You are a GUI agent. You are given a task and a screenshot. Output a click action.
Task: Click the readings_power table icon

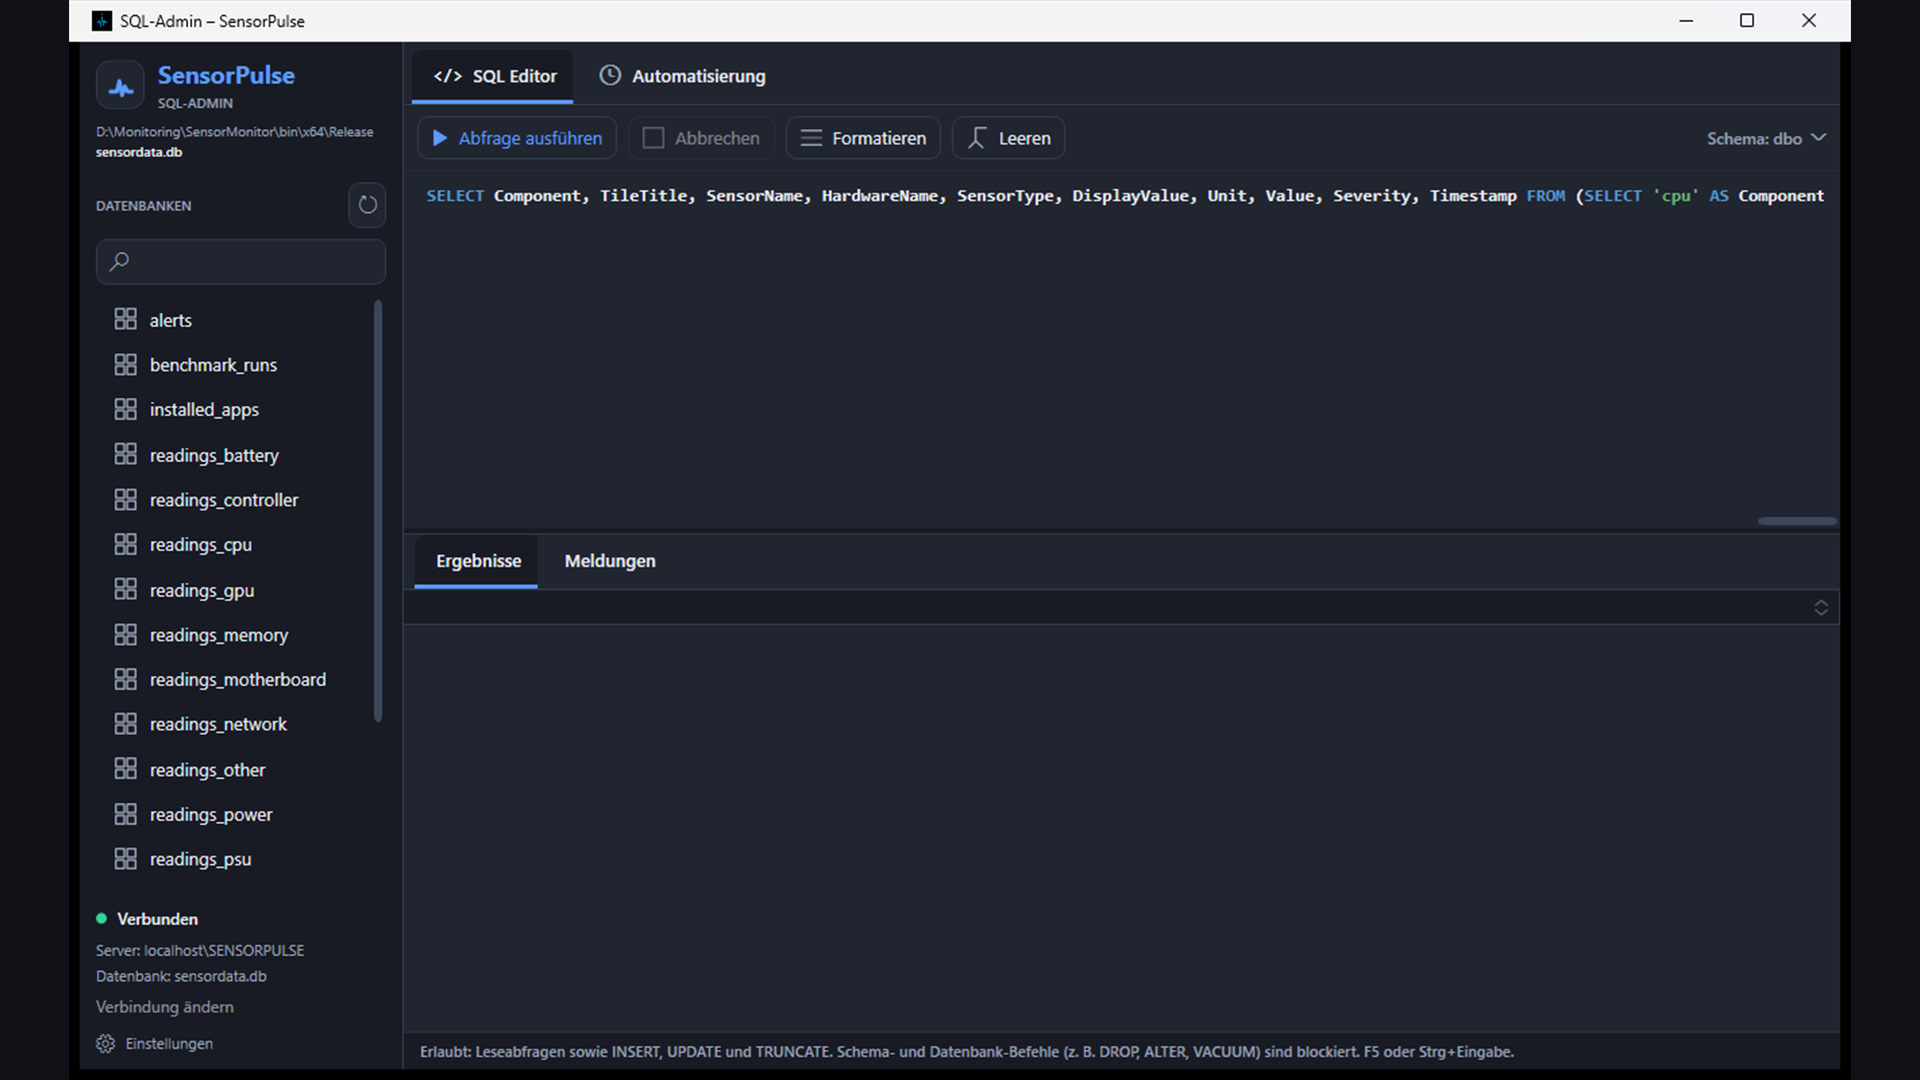(x=125, y=814)
